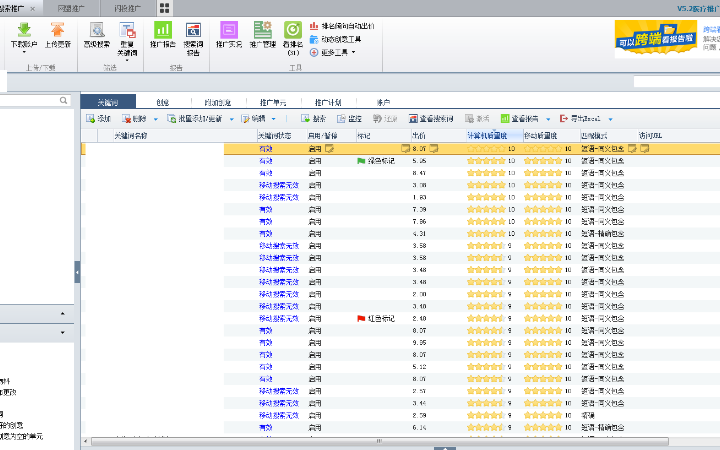Open 动态创意工具 tool
Viewport: 720px width, 450px height.
click(x=335, y=39)
